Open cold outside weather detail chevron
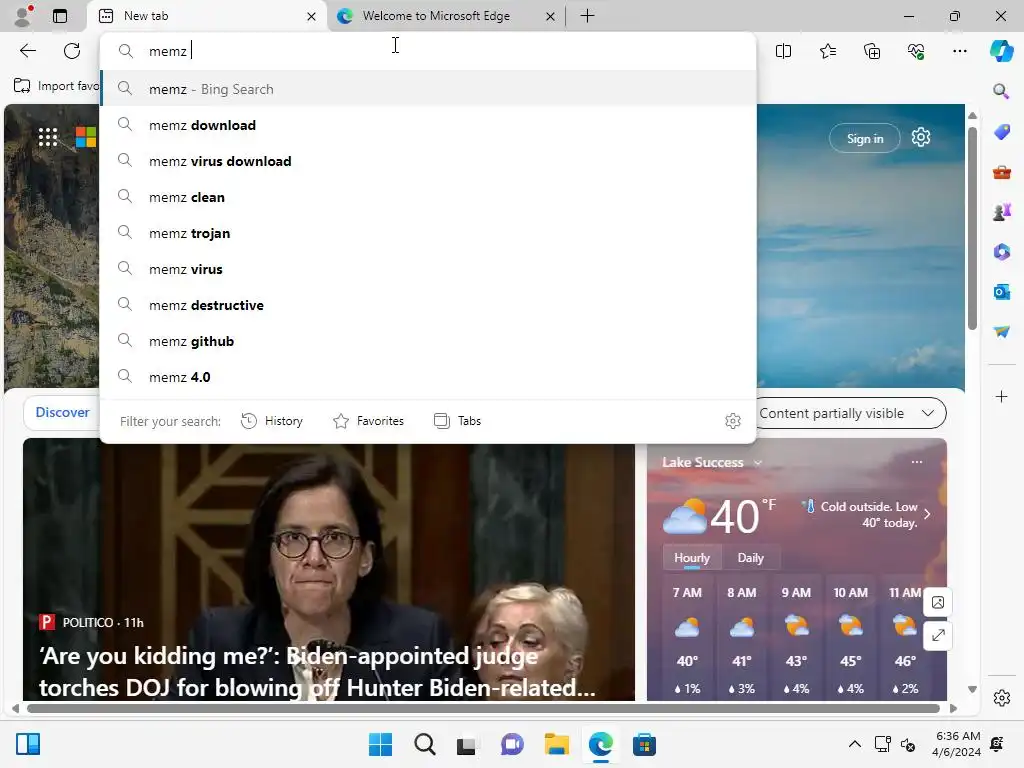The width and height of the screenshot is (1024, 768). coord(927,514)
